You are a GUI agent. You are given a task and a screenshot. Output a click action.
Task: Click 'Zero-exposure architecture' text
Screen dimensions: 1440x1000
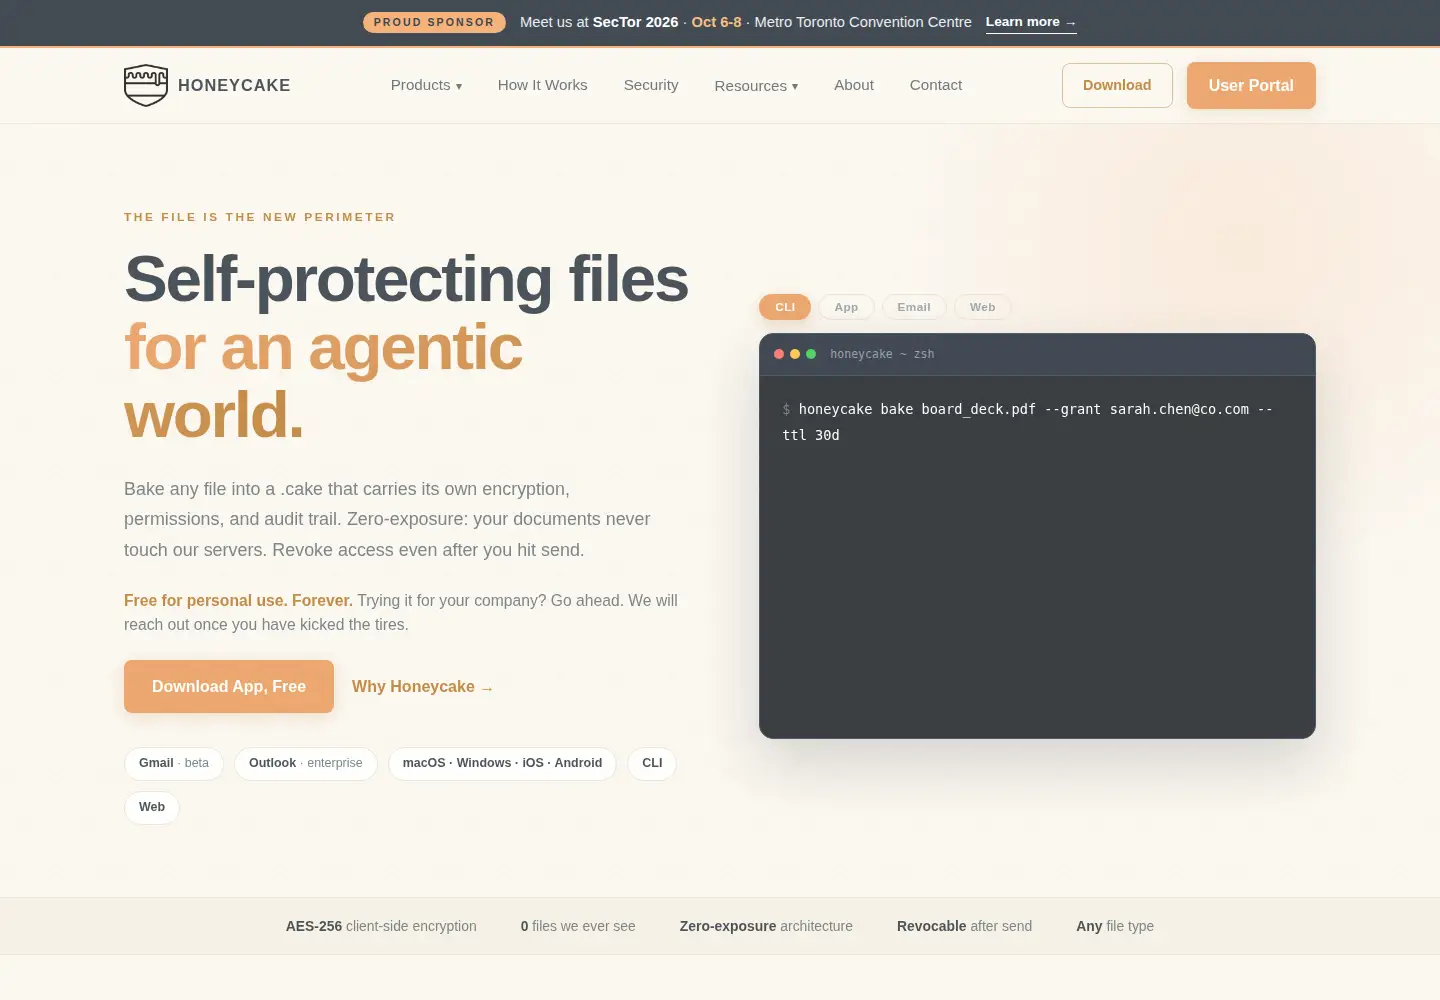[x=766, y=926]
